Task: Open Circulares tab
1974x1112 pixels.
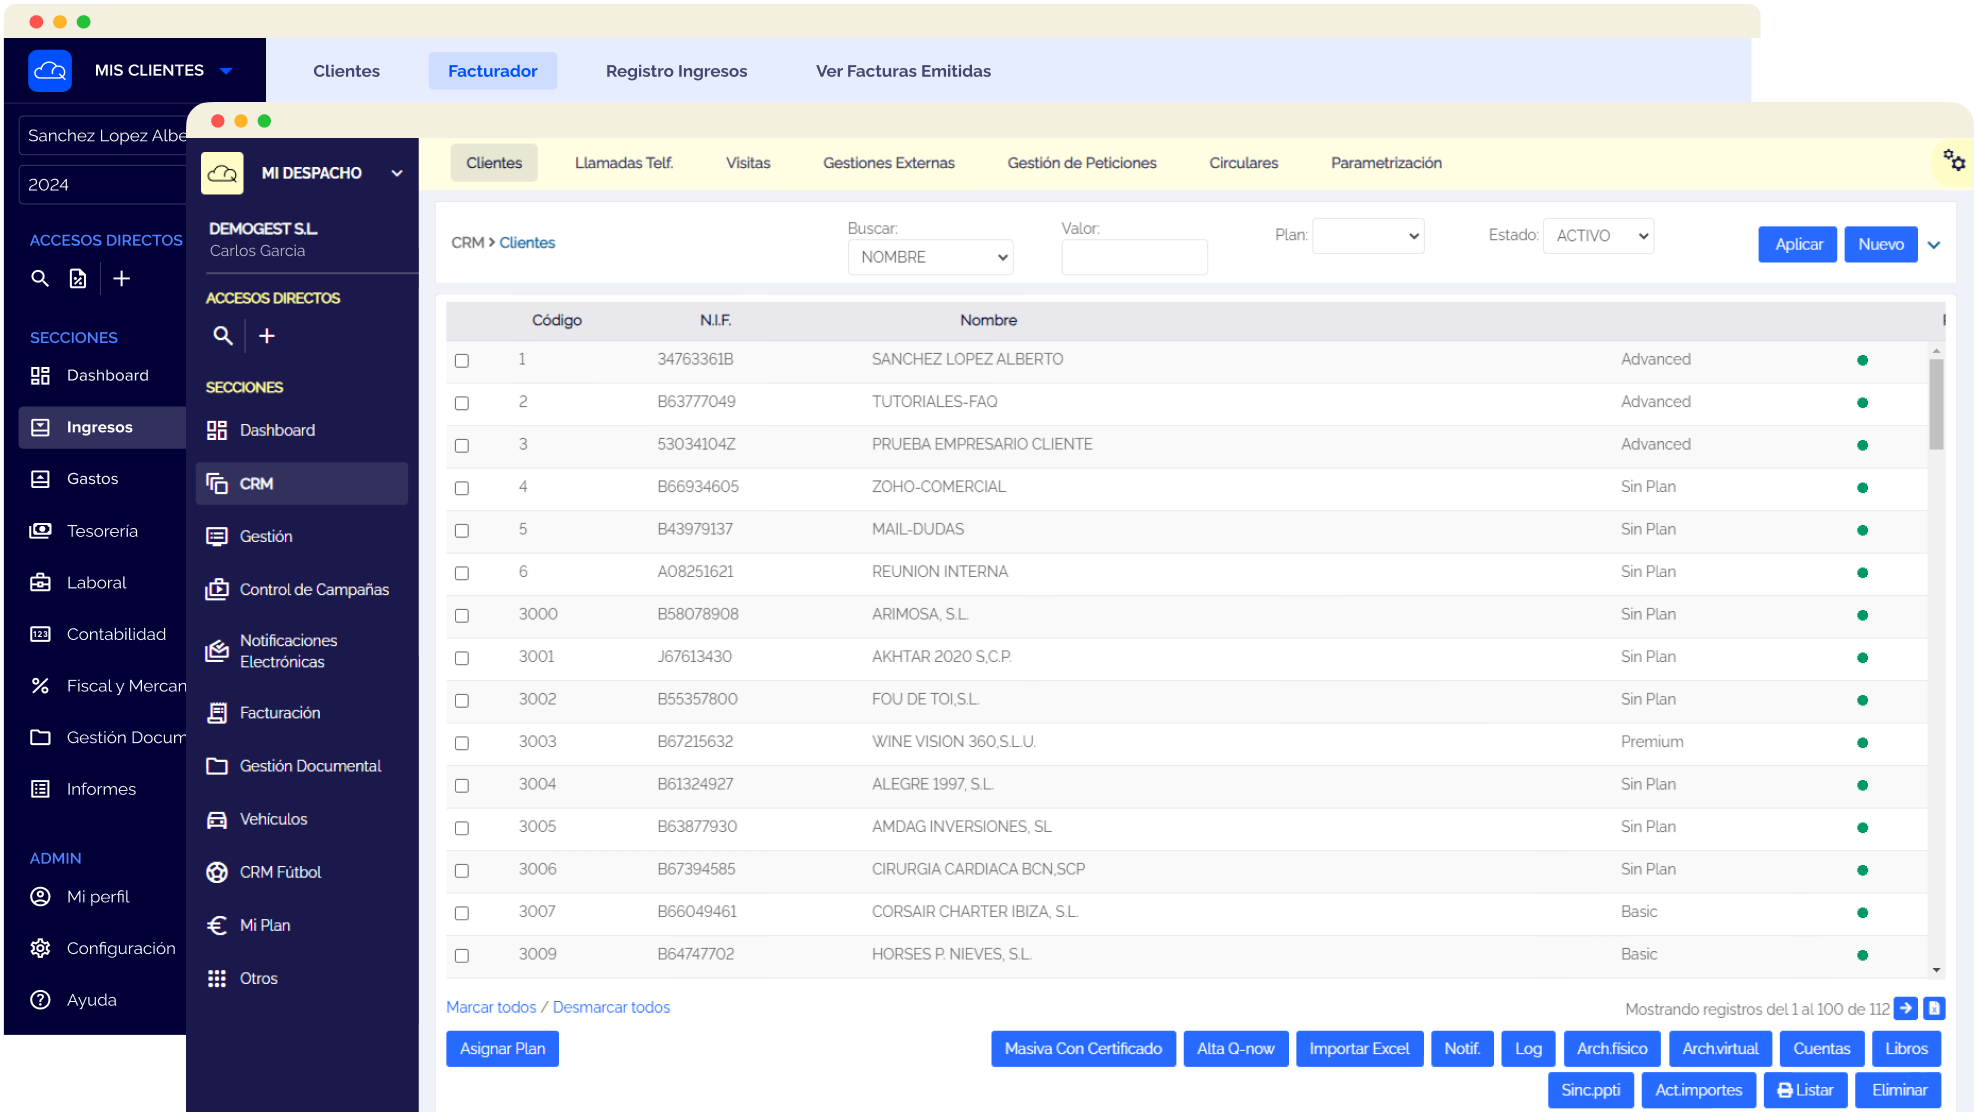Action: pyautogui.click(x=1244, y=163)
